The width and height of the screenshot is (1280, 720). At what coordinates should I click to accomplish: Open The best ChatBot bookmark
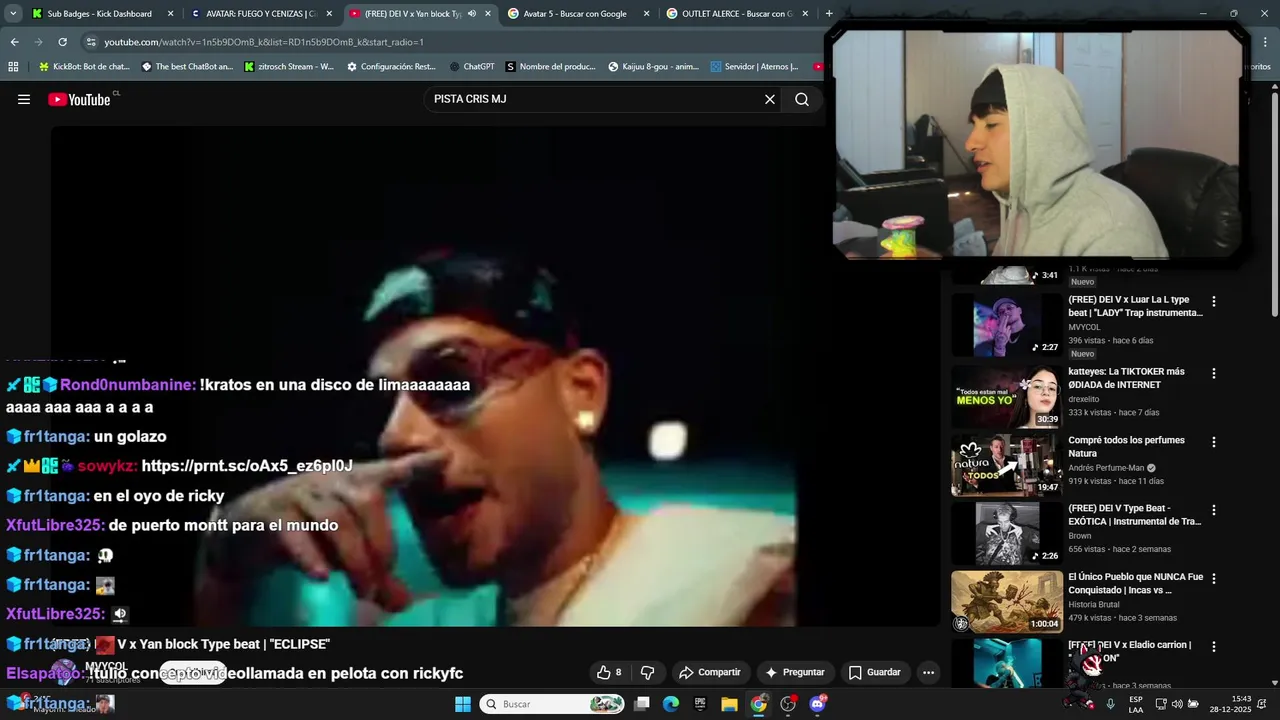tap(187, 67)
